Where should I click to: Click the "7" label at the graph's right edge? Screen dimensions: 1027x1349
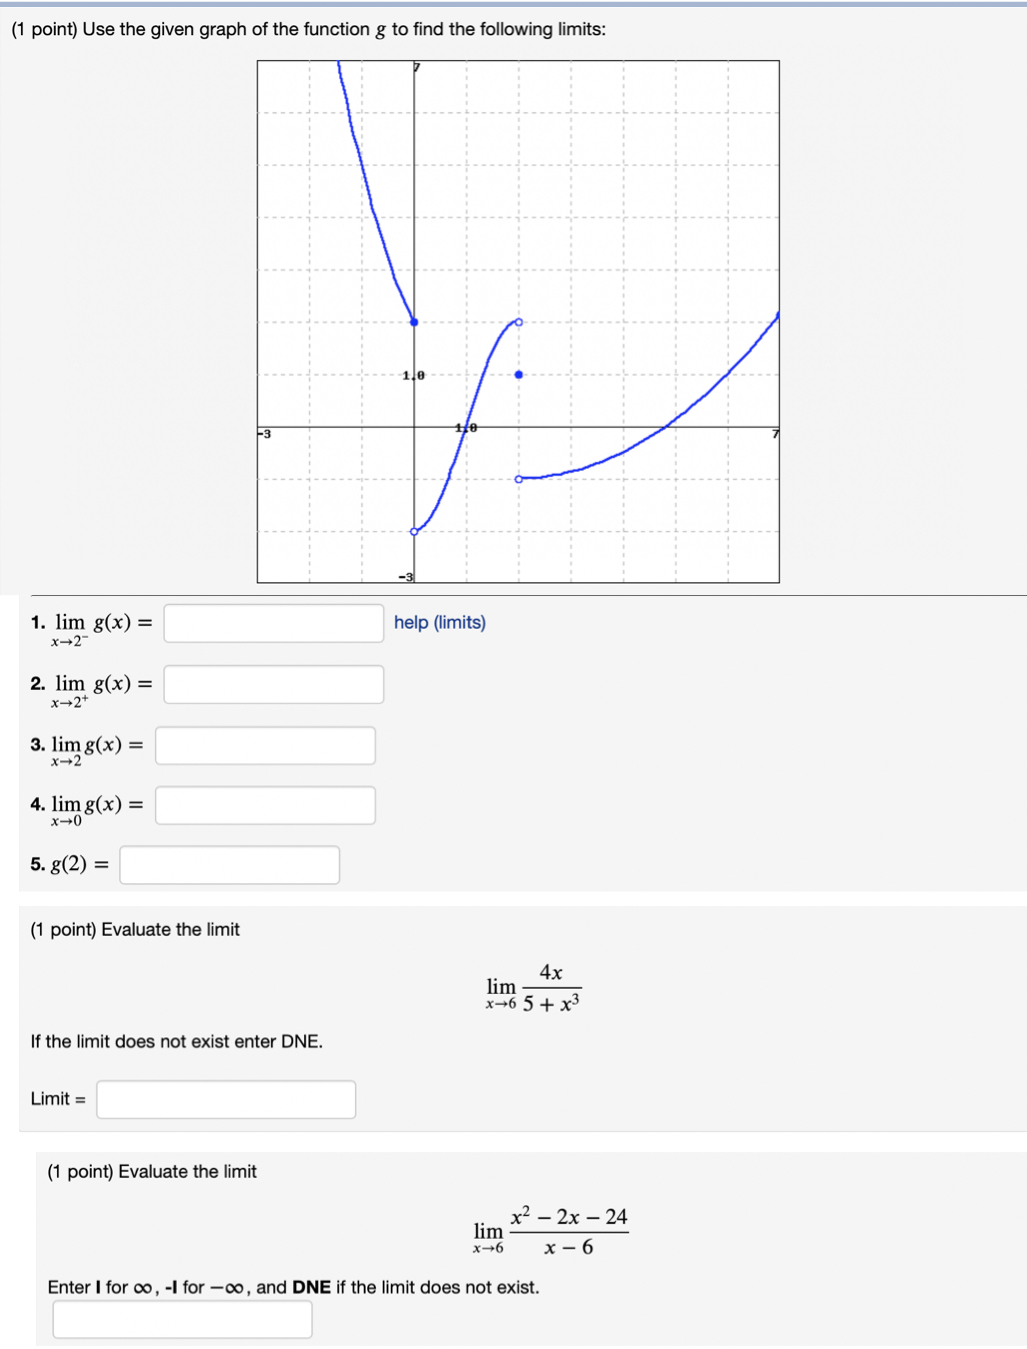click(775, 433)
